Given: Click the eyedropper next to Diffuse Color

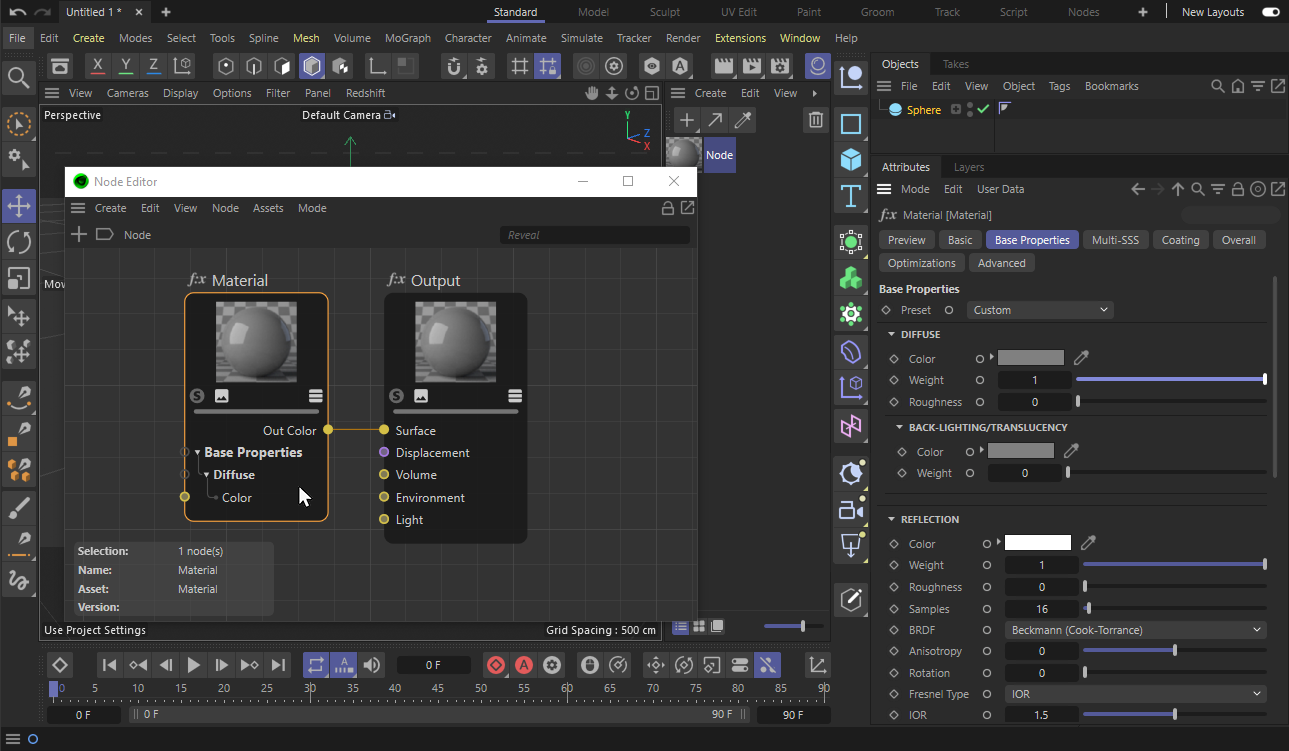Looking at the screenshot, I should [x=1081, y=358].
